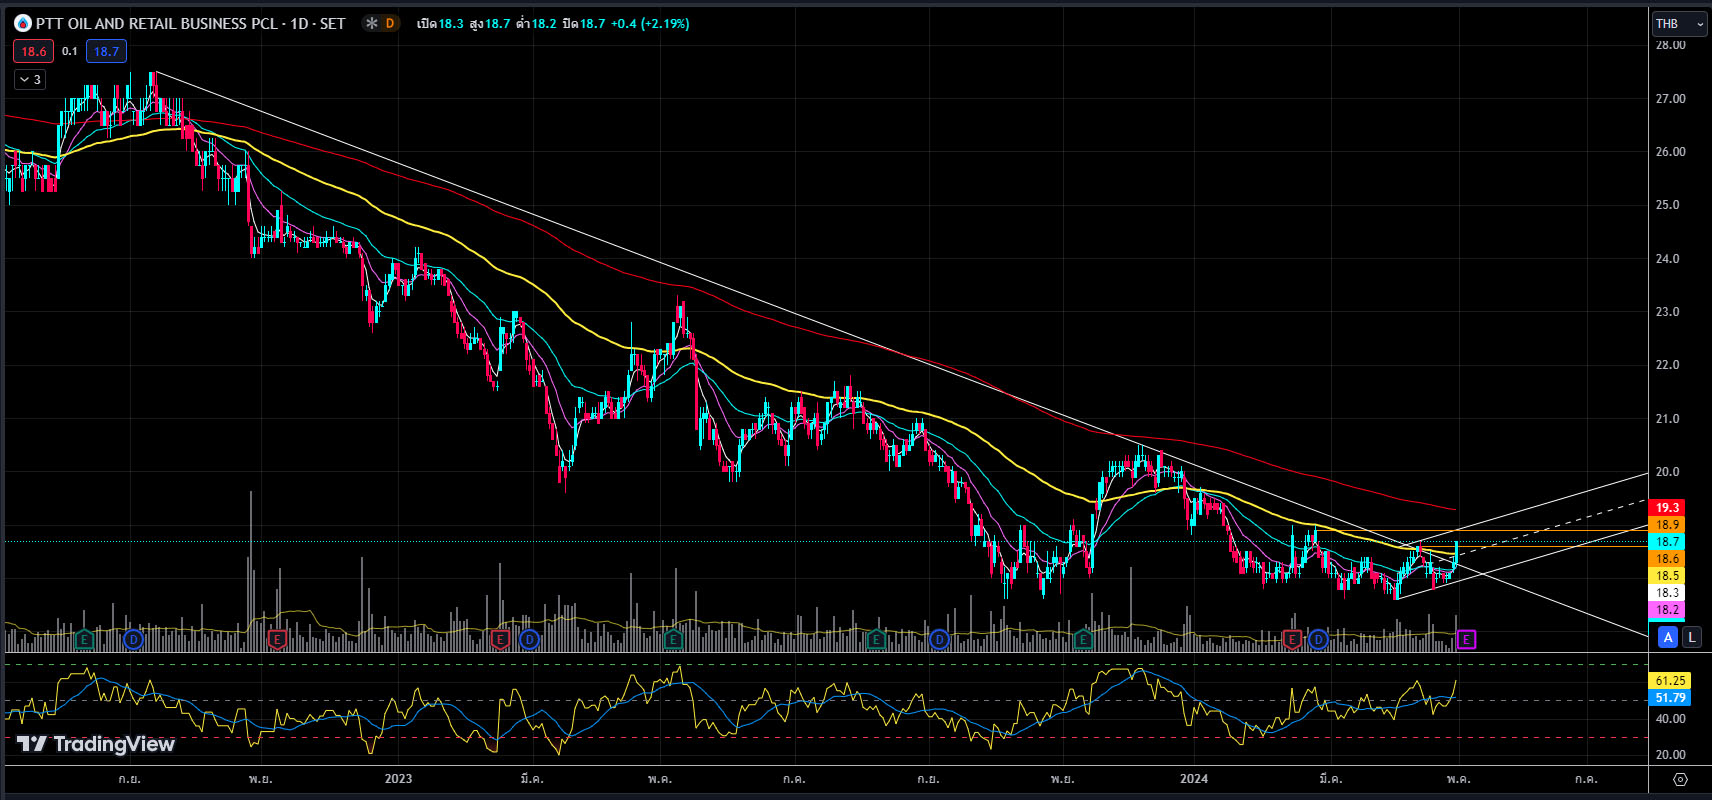Click the orange D delayed-data badge

(390, 23)
